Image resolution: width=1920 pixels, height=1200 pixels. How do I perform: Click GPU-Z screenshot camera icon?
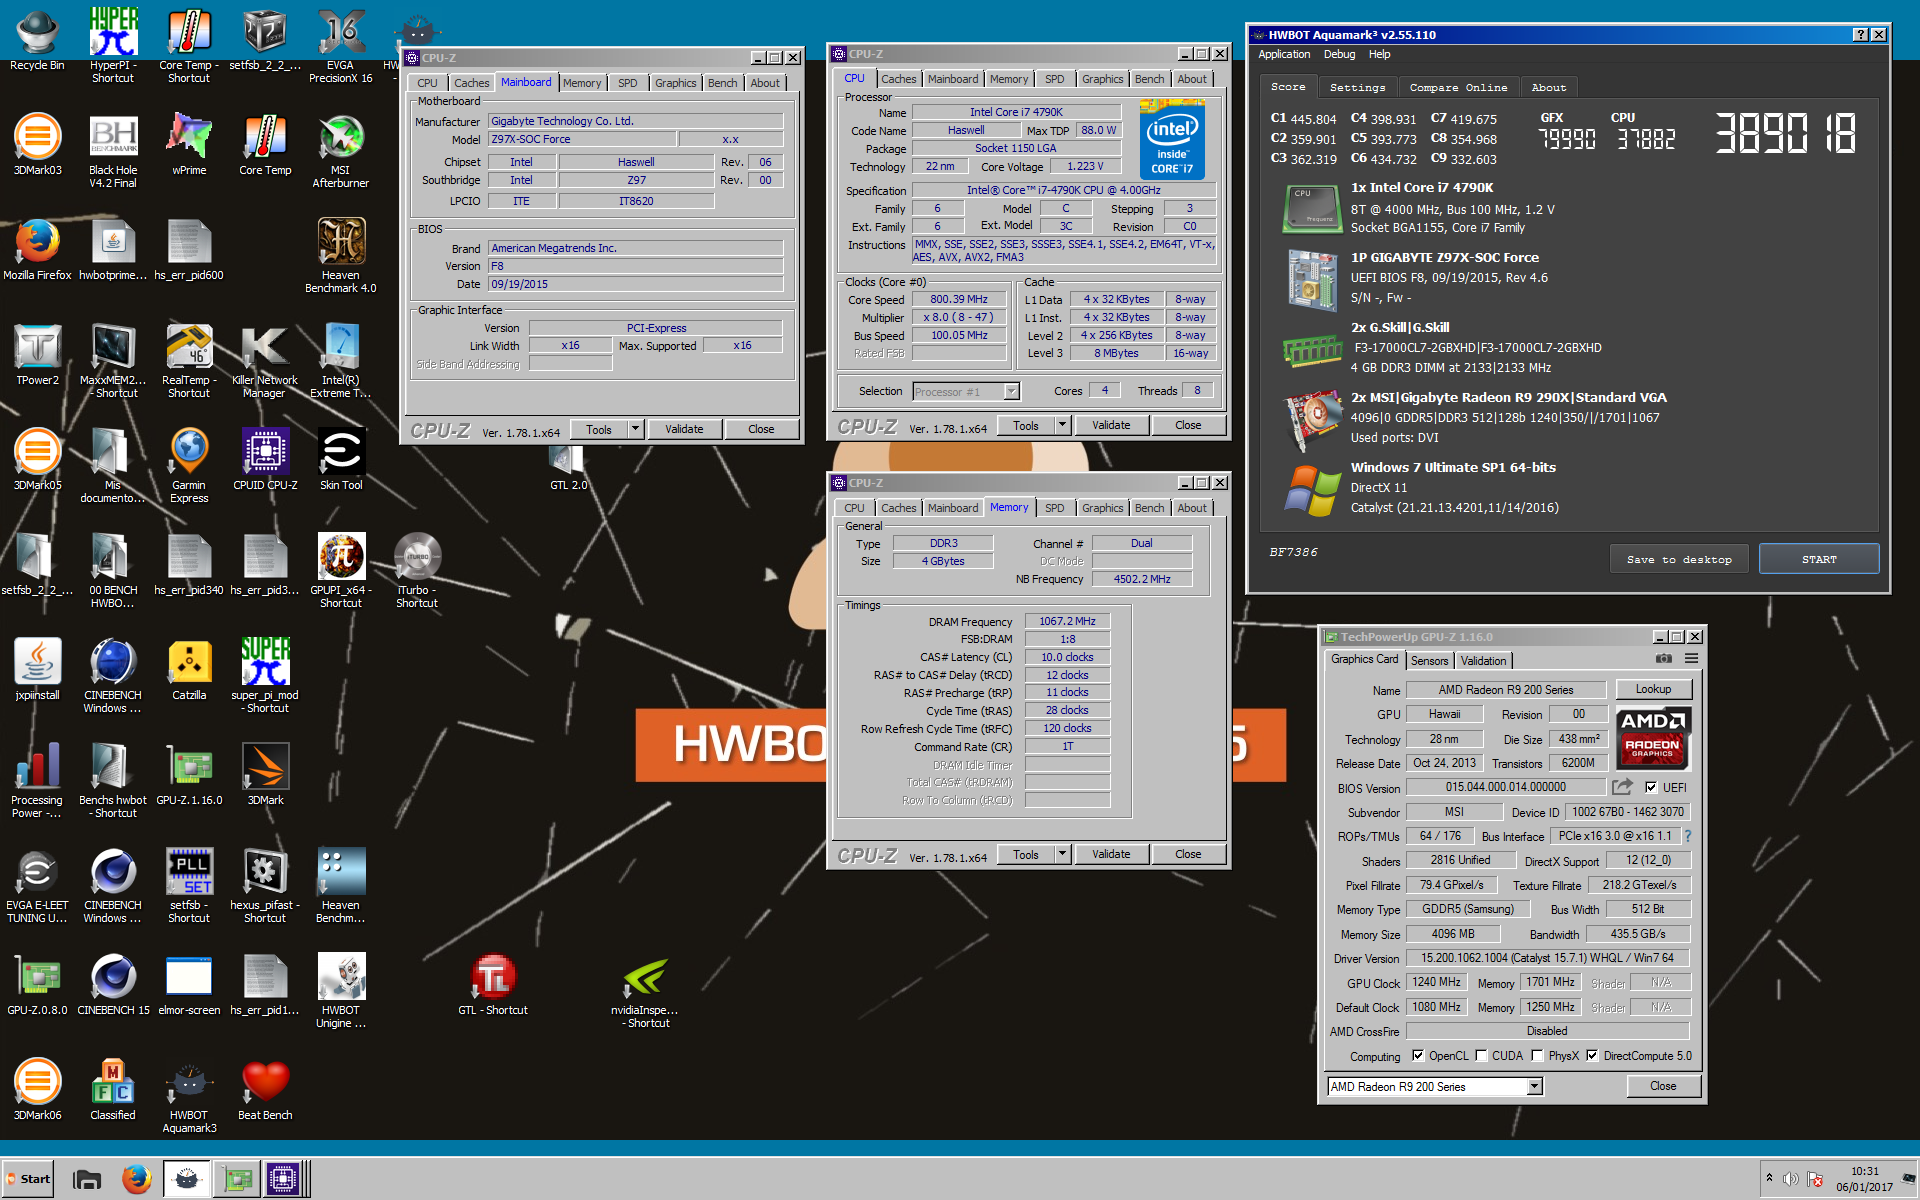(1663, 659)
